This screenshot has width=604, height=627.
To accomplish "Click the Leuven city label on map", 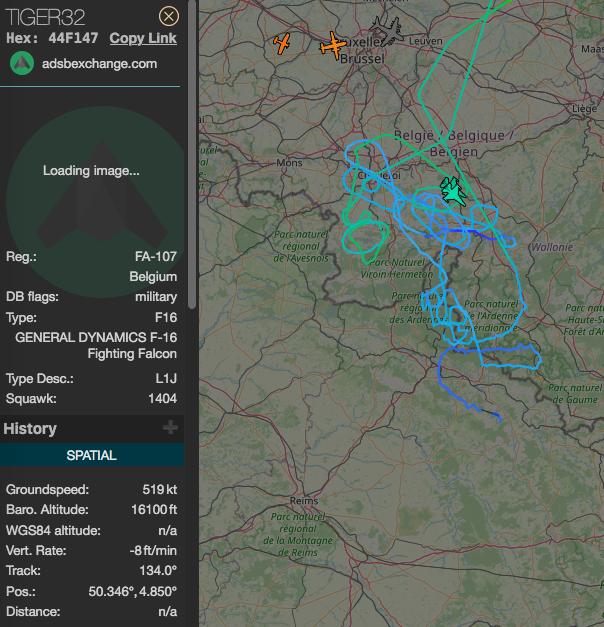I will (x=426, y=41).
